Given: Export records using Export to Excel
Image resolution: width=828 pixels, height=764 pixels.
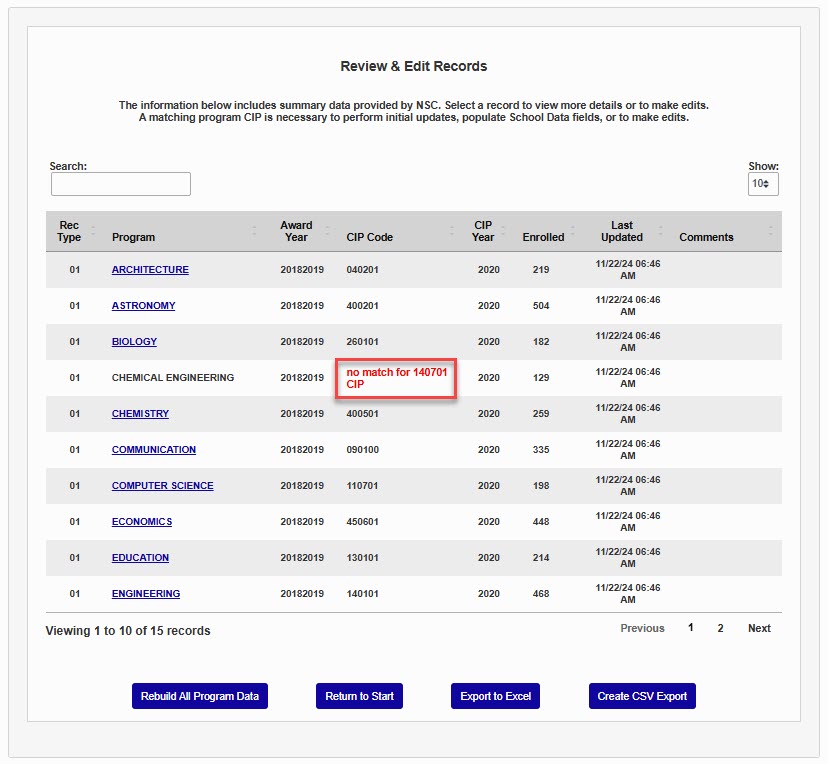Looking at the screenshot, I should 495,696.
